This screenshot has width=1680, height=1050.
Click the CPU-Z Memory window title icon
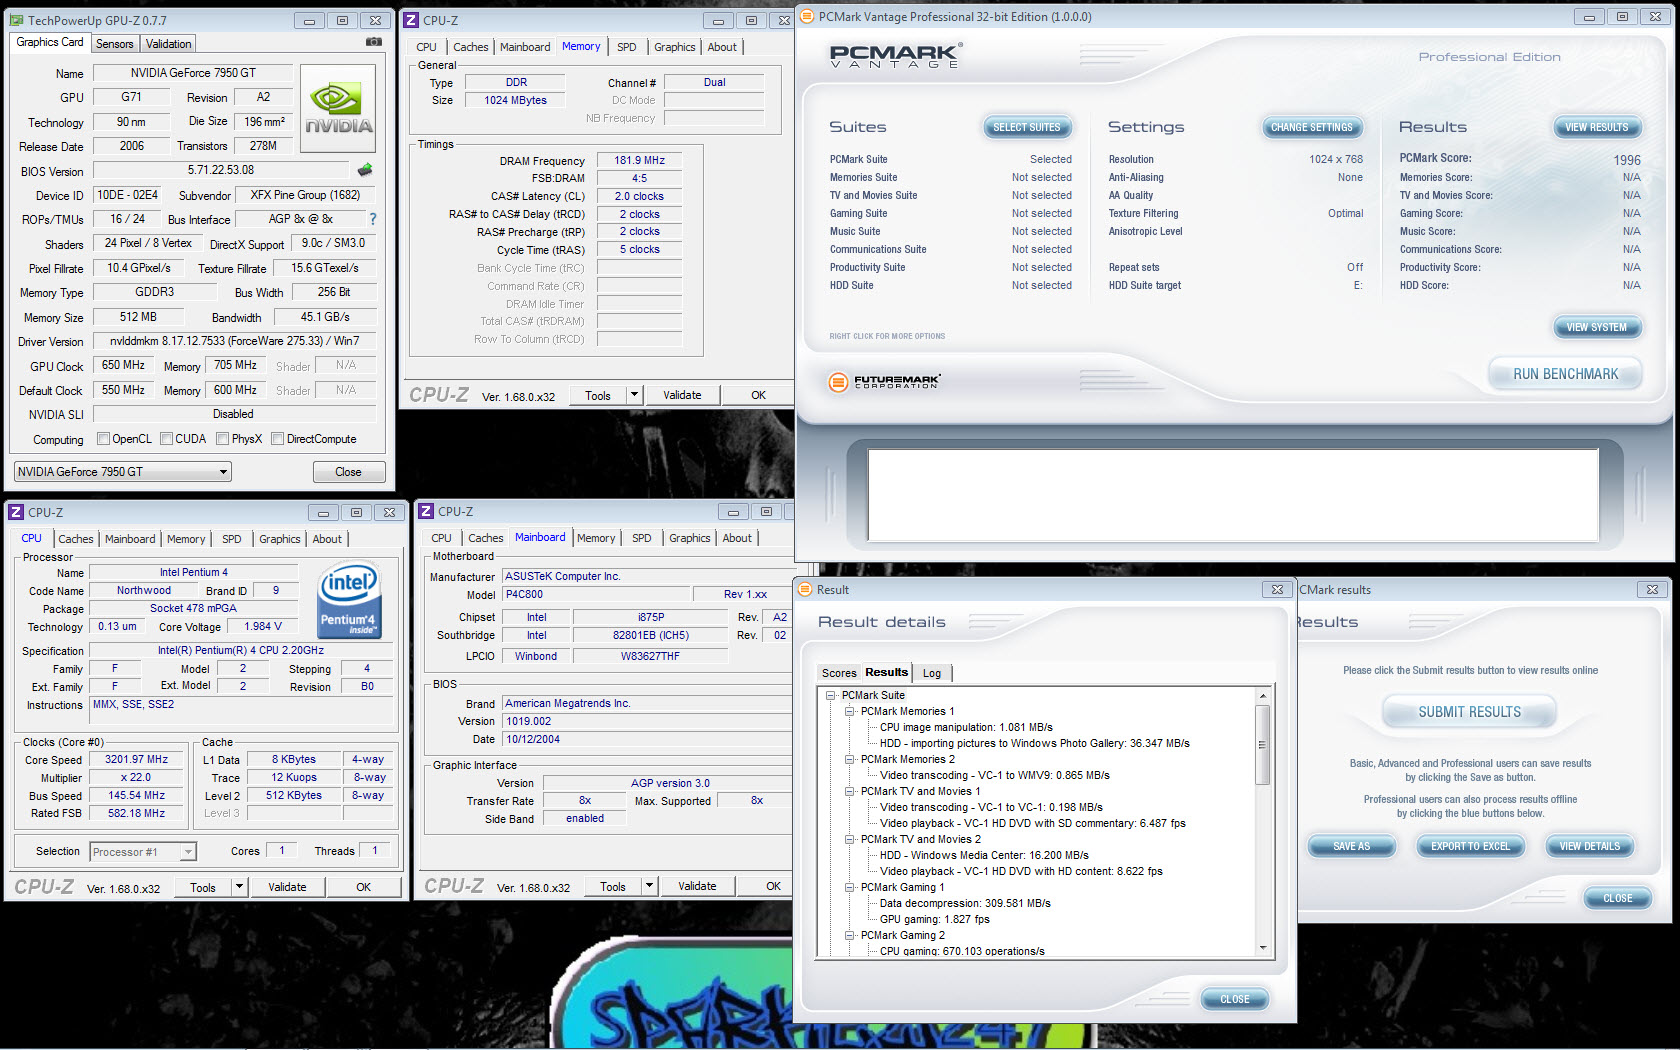411,20
